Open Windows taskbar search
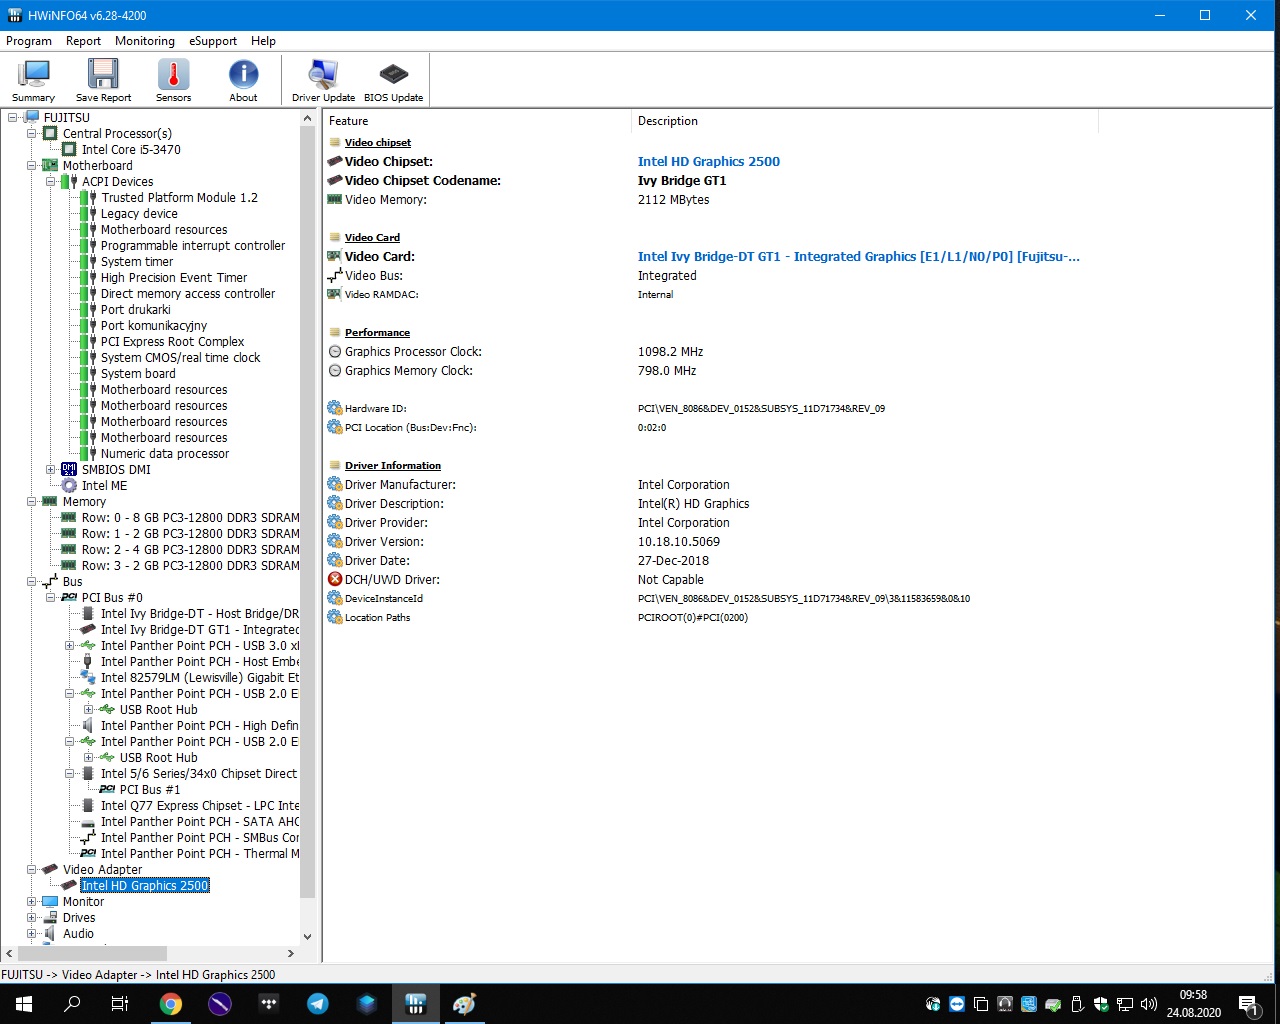Image resolution: width=1280 pixels, height=1024 pixels. (x=72, y=1004)
